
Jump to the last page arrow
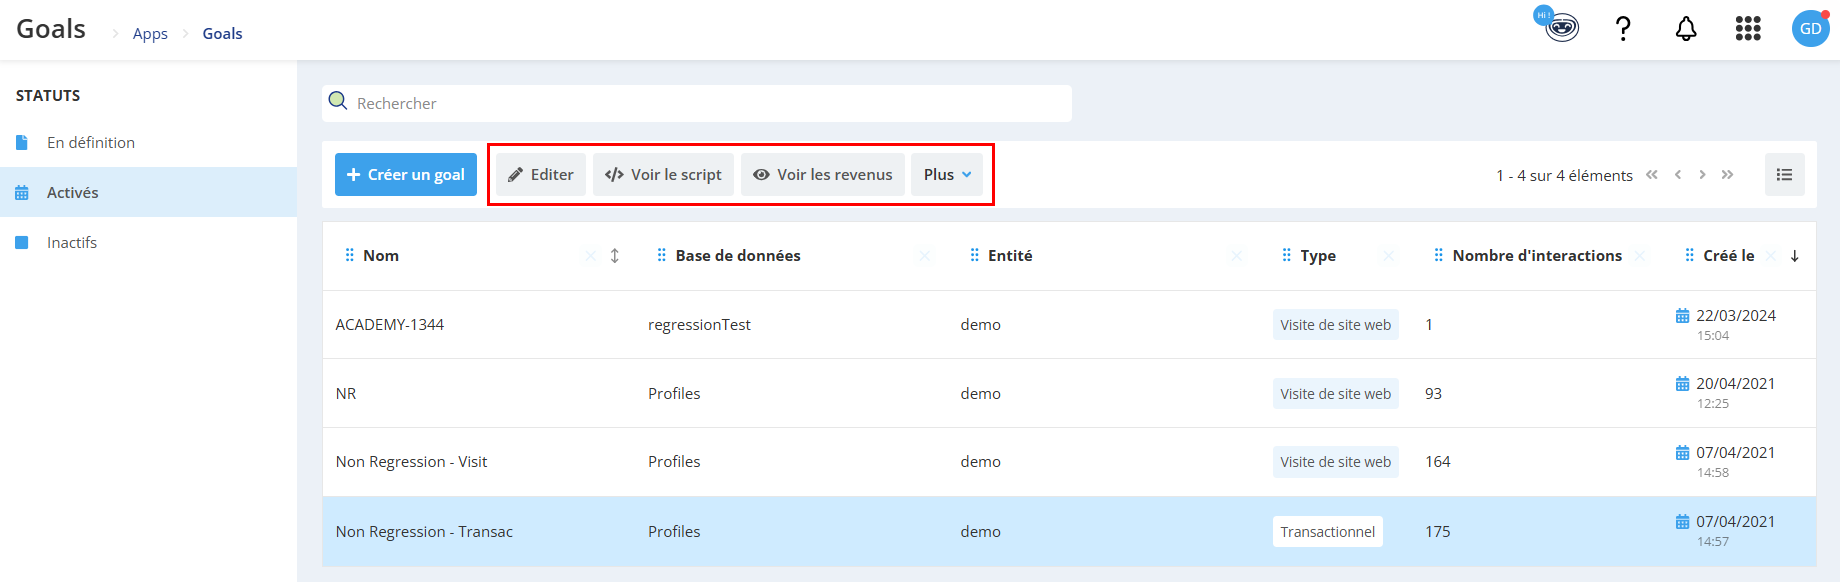pos(1727,175)
